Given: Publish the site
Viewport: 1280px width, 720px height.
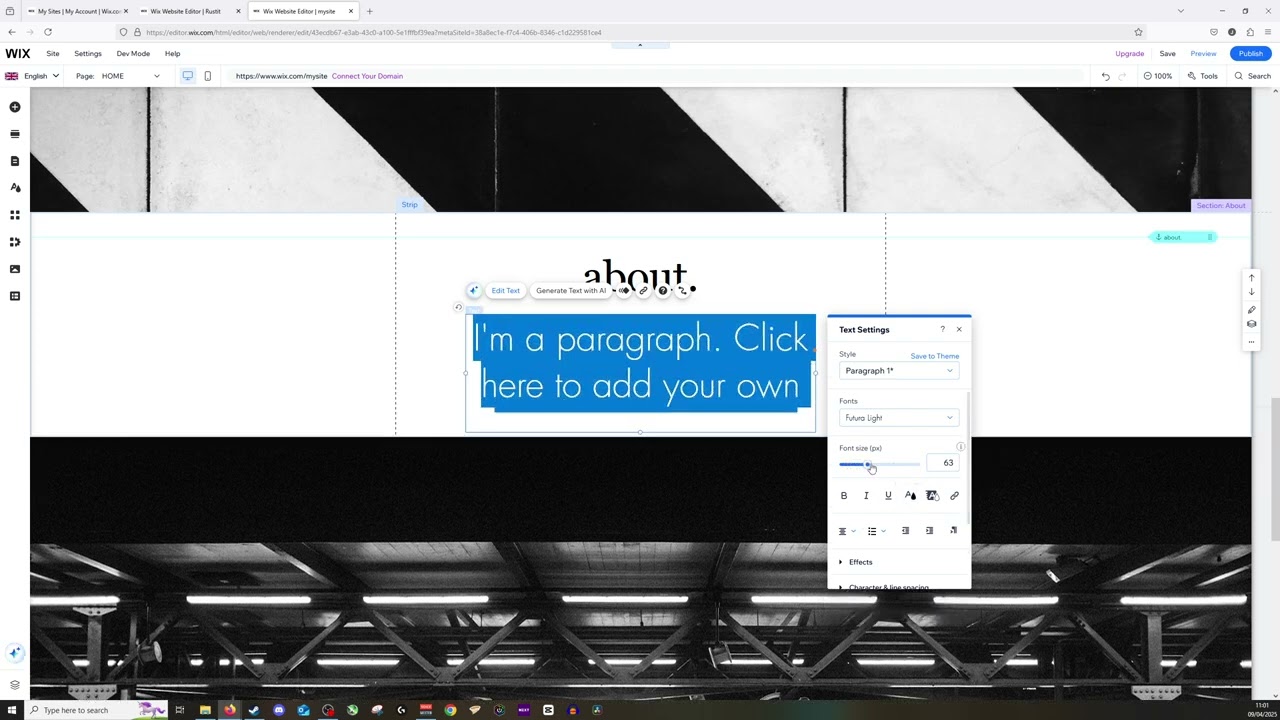Looking at the screenshot, I should point(1251,54).
